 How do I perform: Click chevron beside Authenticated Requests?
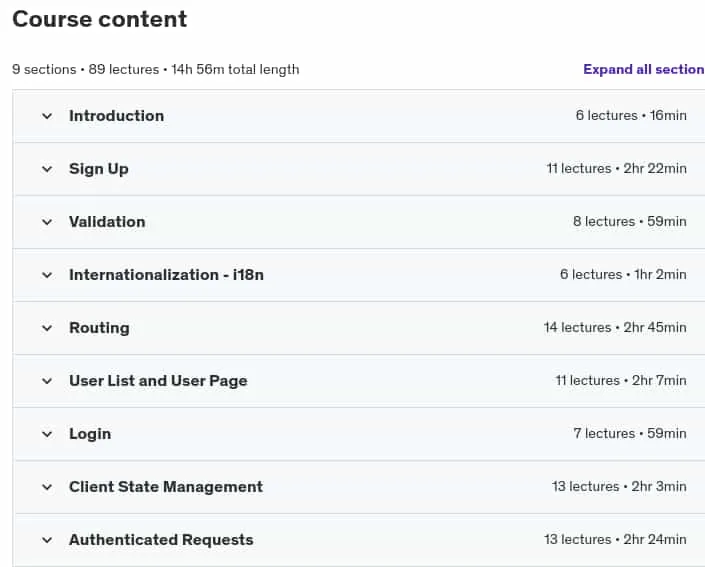pos(47,540)
